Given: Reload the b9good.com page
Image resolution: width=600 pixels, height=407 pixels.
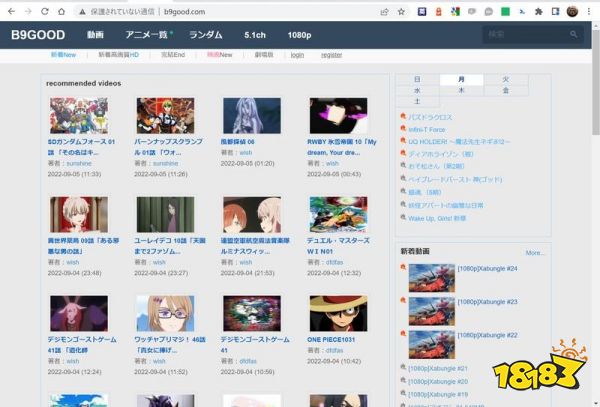Looking at the screenshot, I should click(x=45, y=11).
